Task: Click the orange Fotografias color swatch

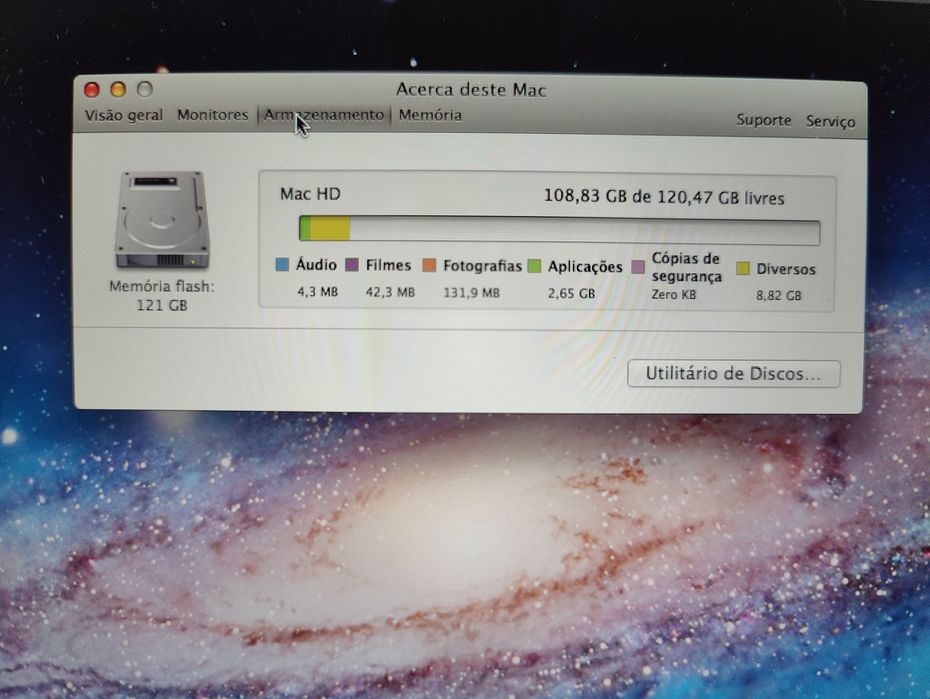Action: coord(429,265)
